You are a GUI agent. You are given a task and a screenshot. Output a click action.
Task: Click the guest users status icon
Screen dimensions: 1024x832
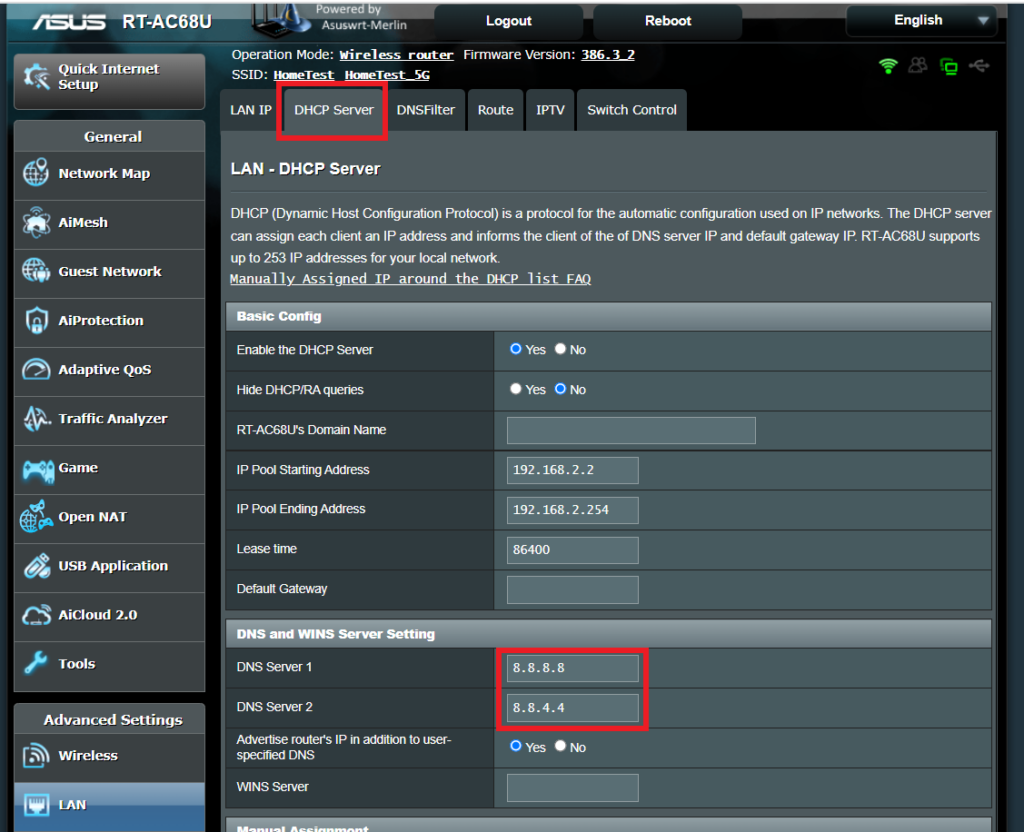click(x=918, y=65)
